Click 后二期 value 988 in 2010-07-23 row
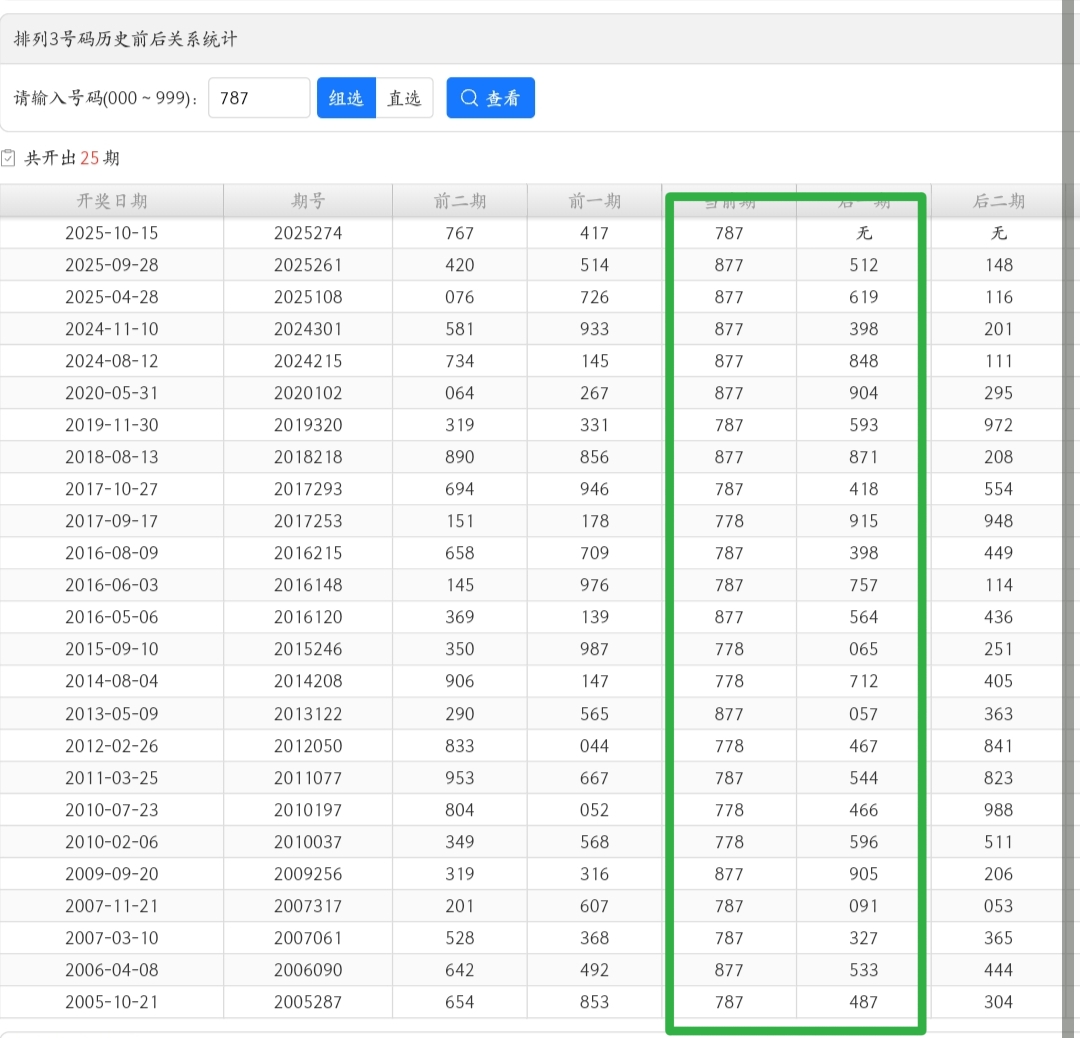The height and width of the screenshot is (1038, 1080). pos(999,810)
